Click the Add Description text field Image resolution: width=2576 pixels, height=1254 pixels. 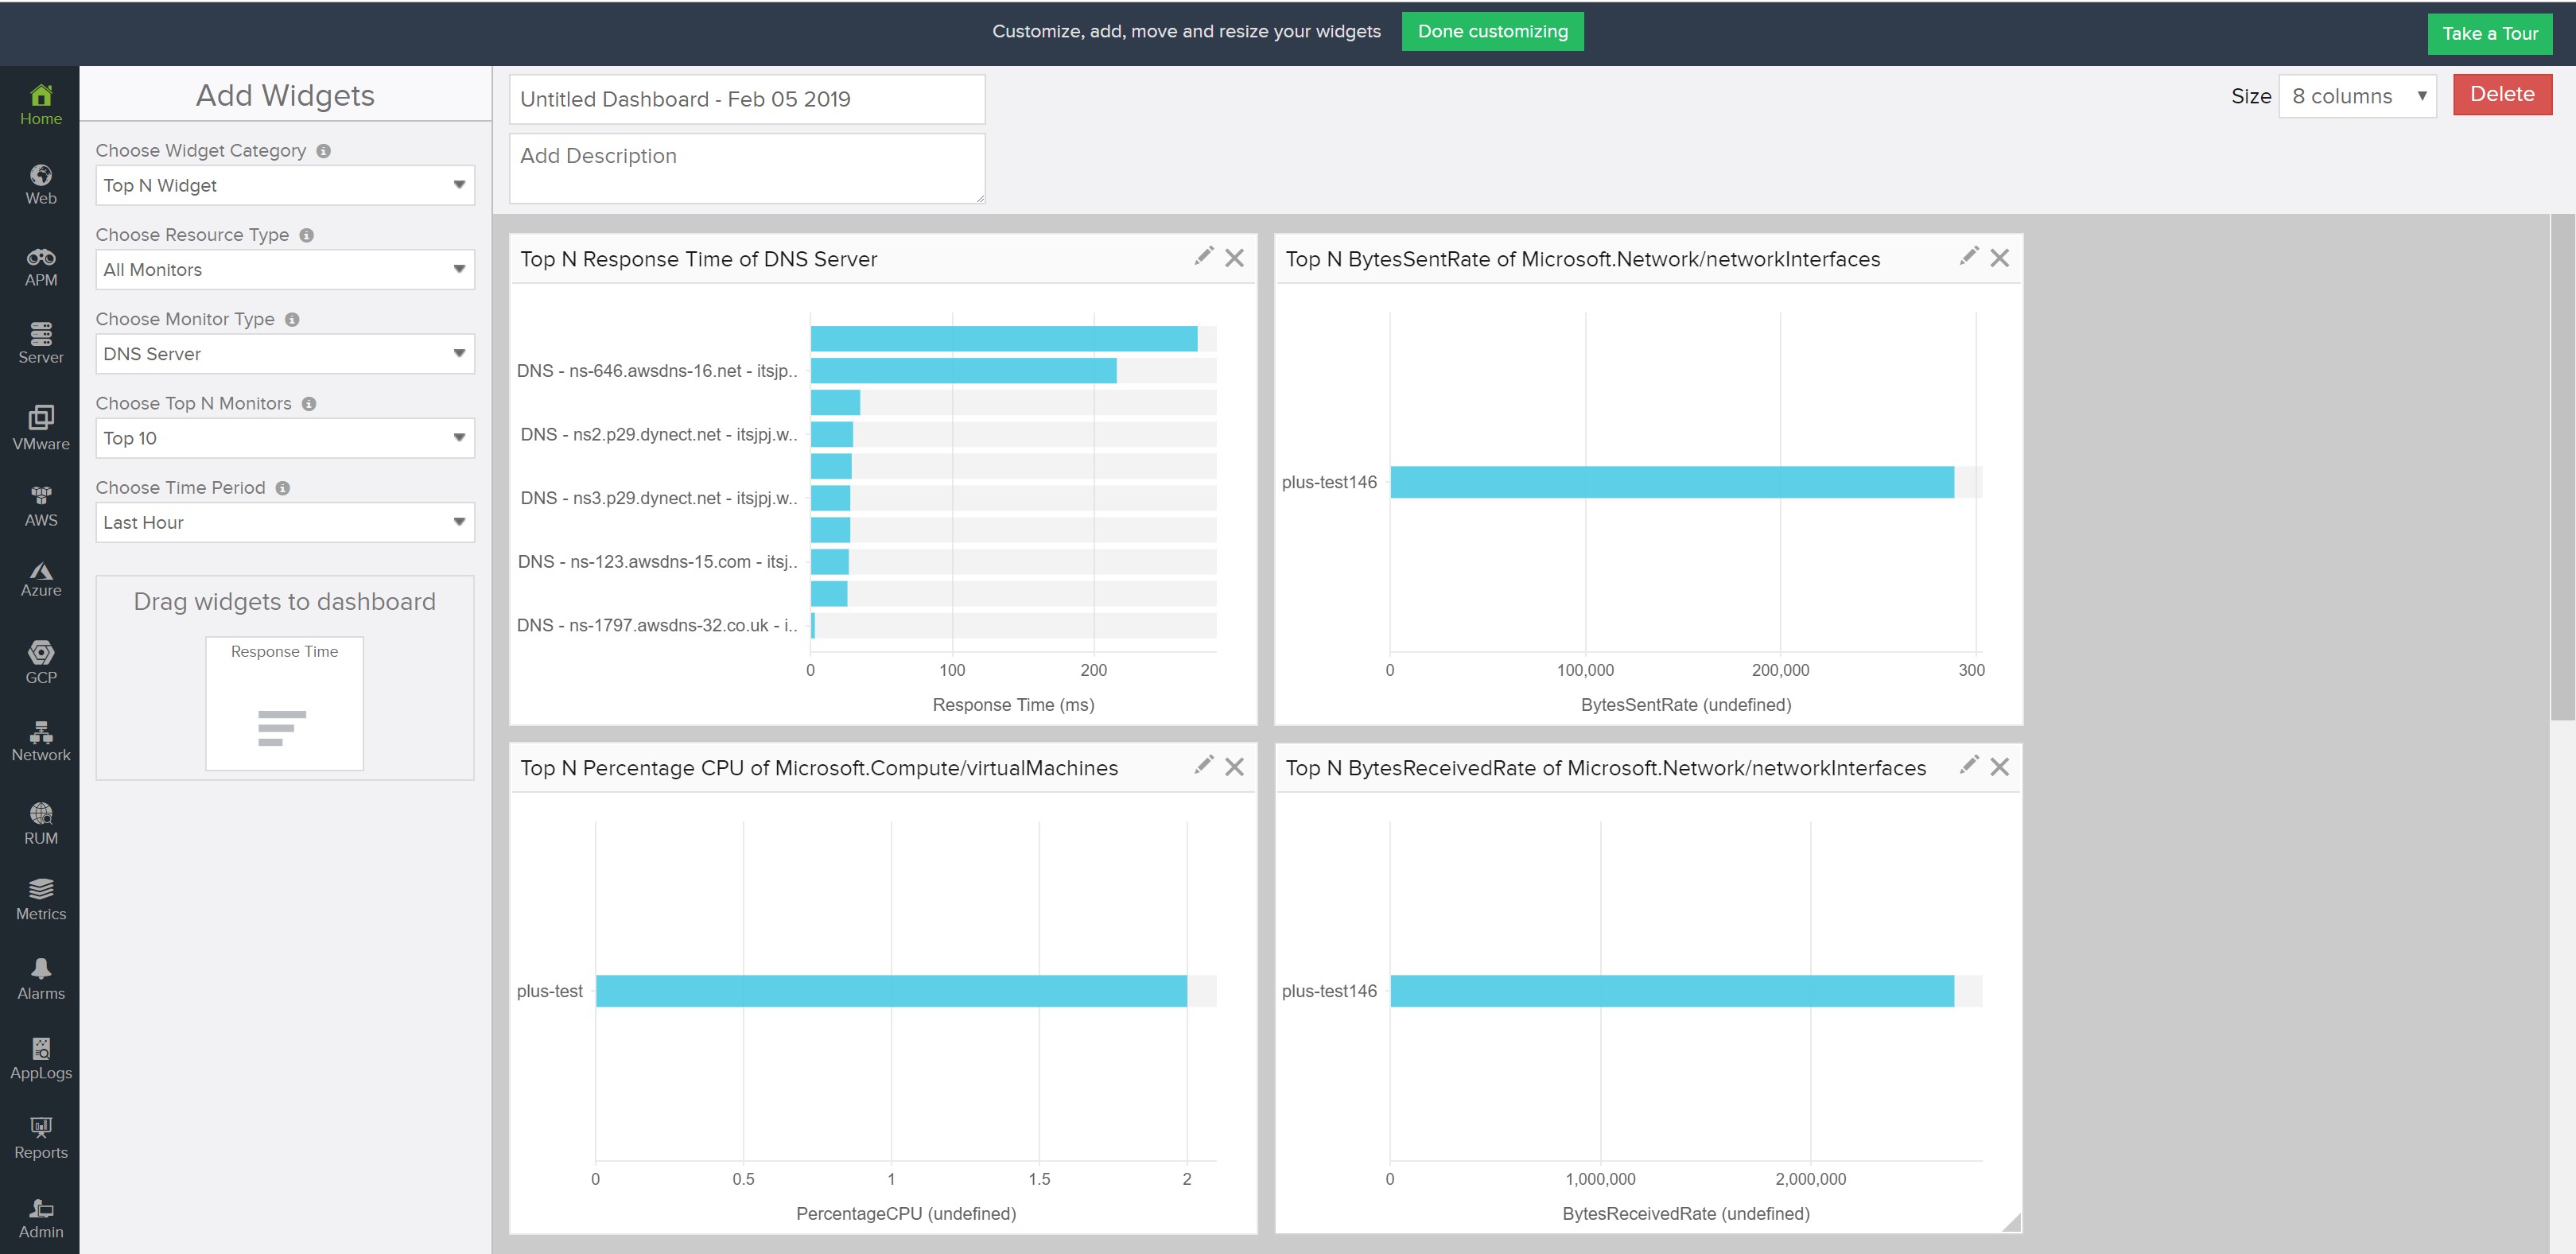coord(746,168)
